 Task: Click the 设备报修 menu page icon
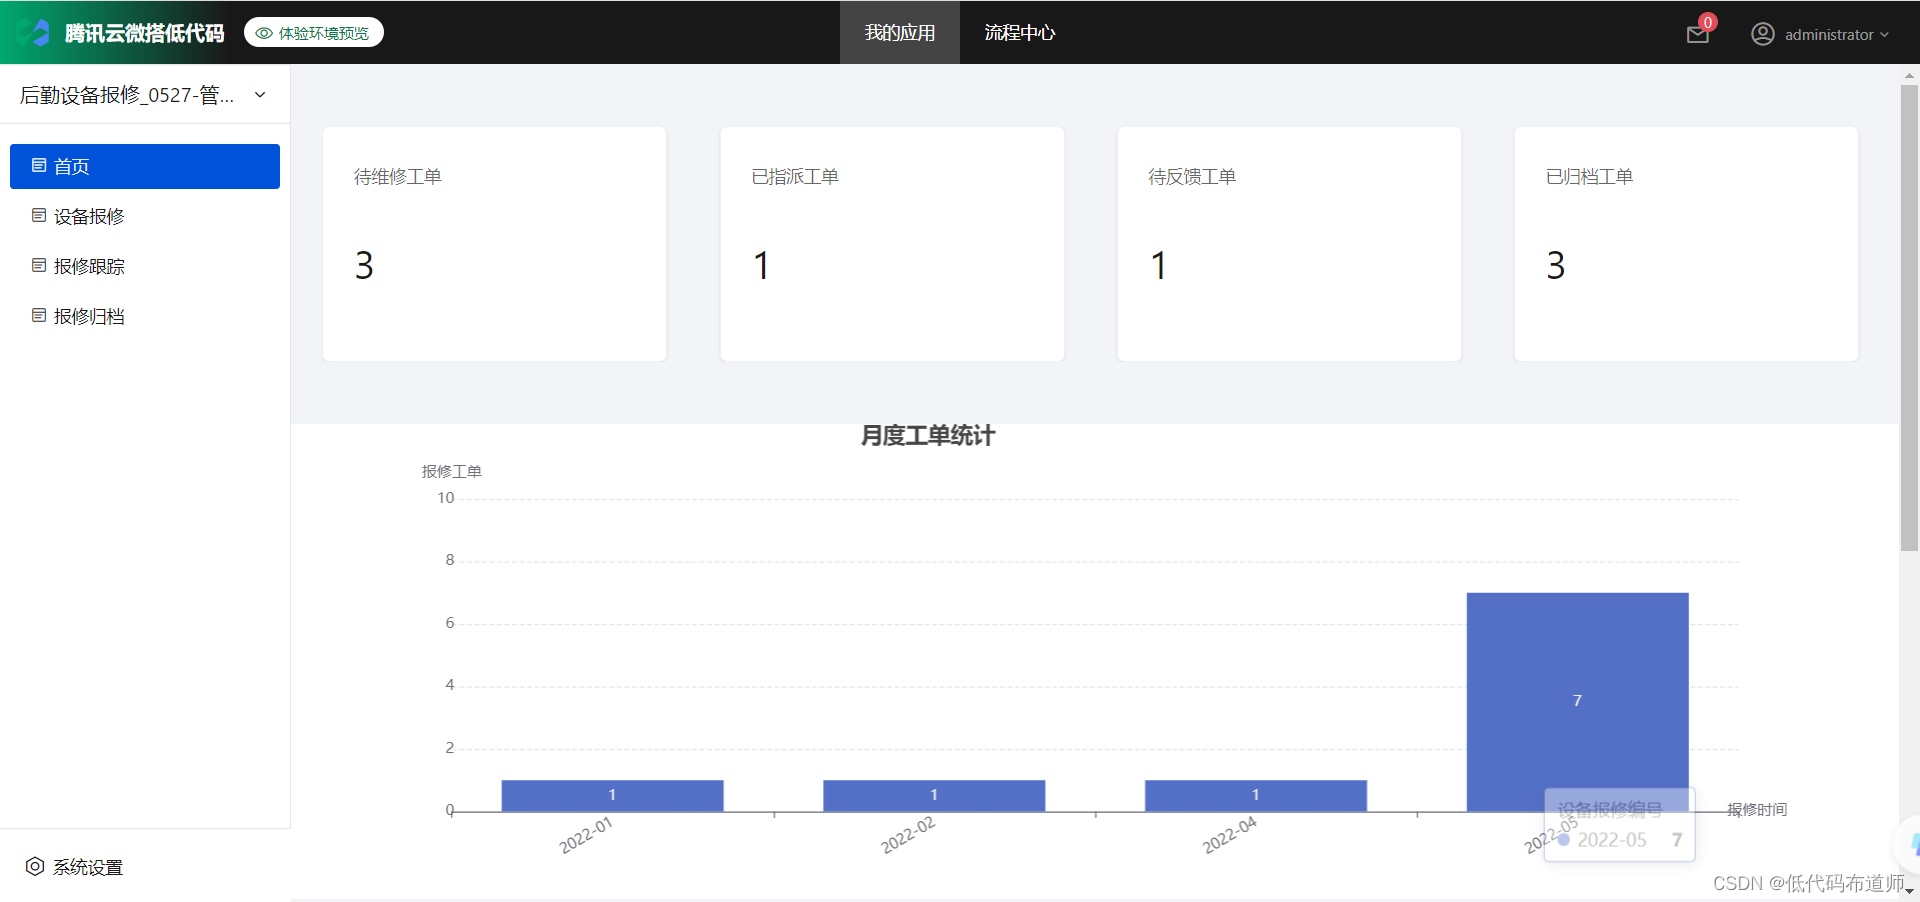[x=39, y=215]
